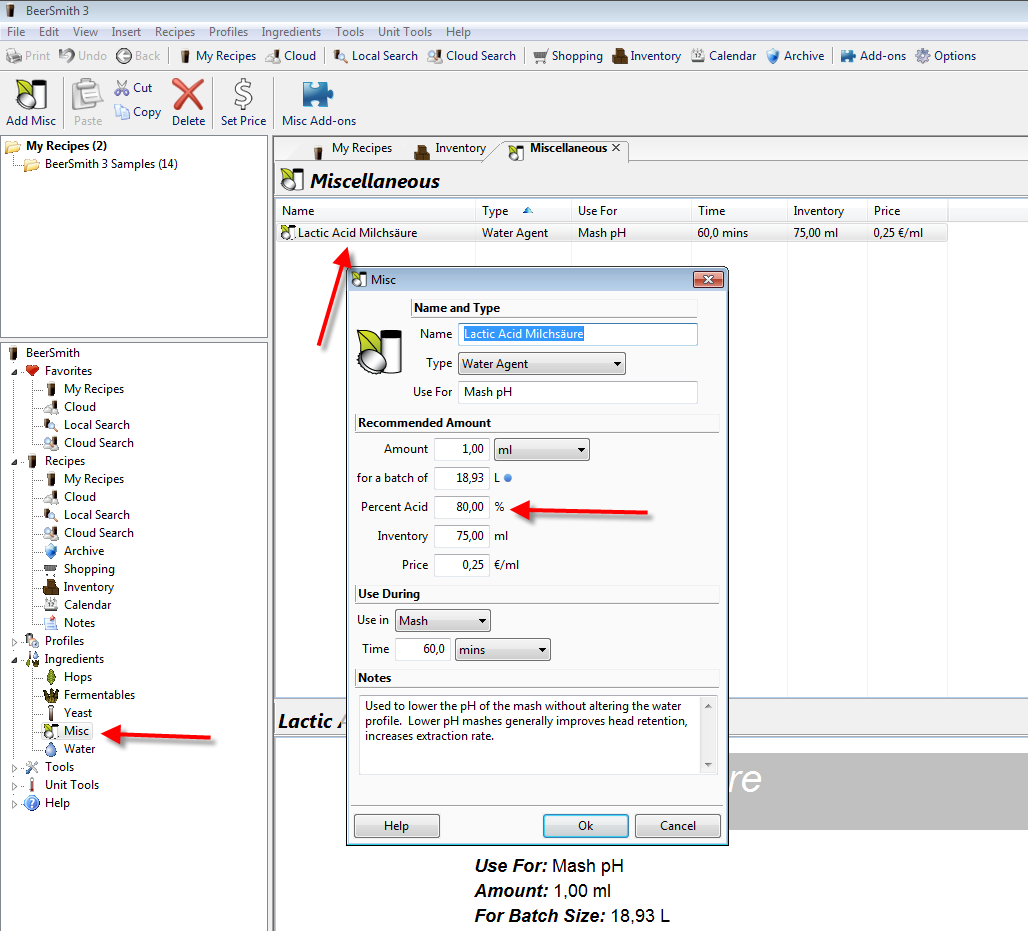Click the Set Price dollar icon
Screen dimensions: 1028x931
(x=243, y=96)
